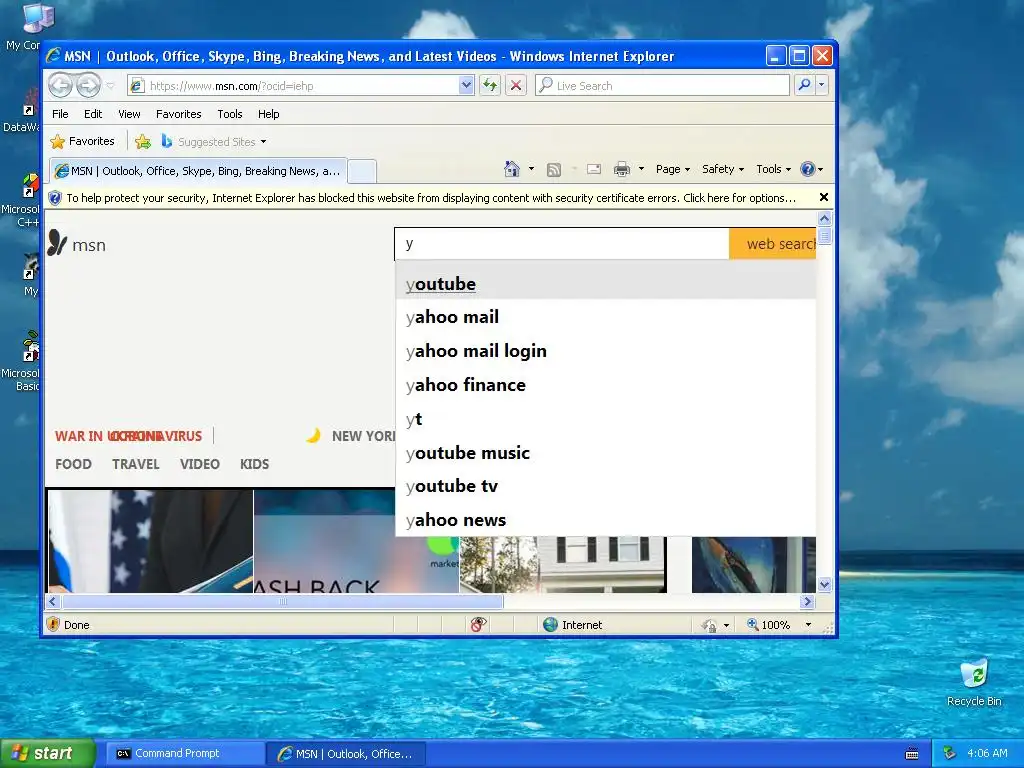1024x768 pixels.
Task: Click the Live Search magnifier button
Action: click(805, 85)
